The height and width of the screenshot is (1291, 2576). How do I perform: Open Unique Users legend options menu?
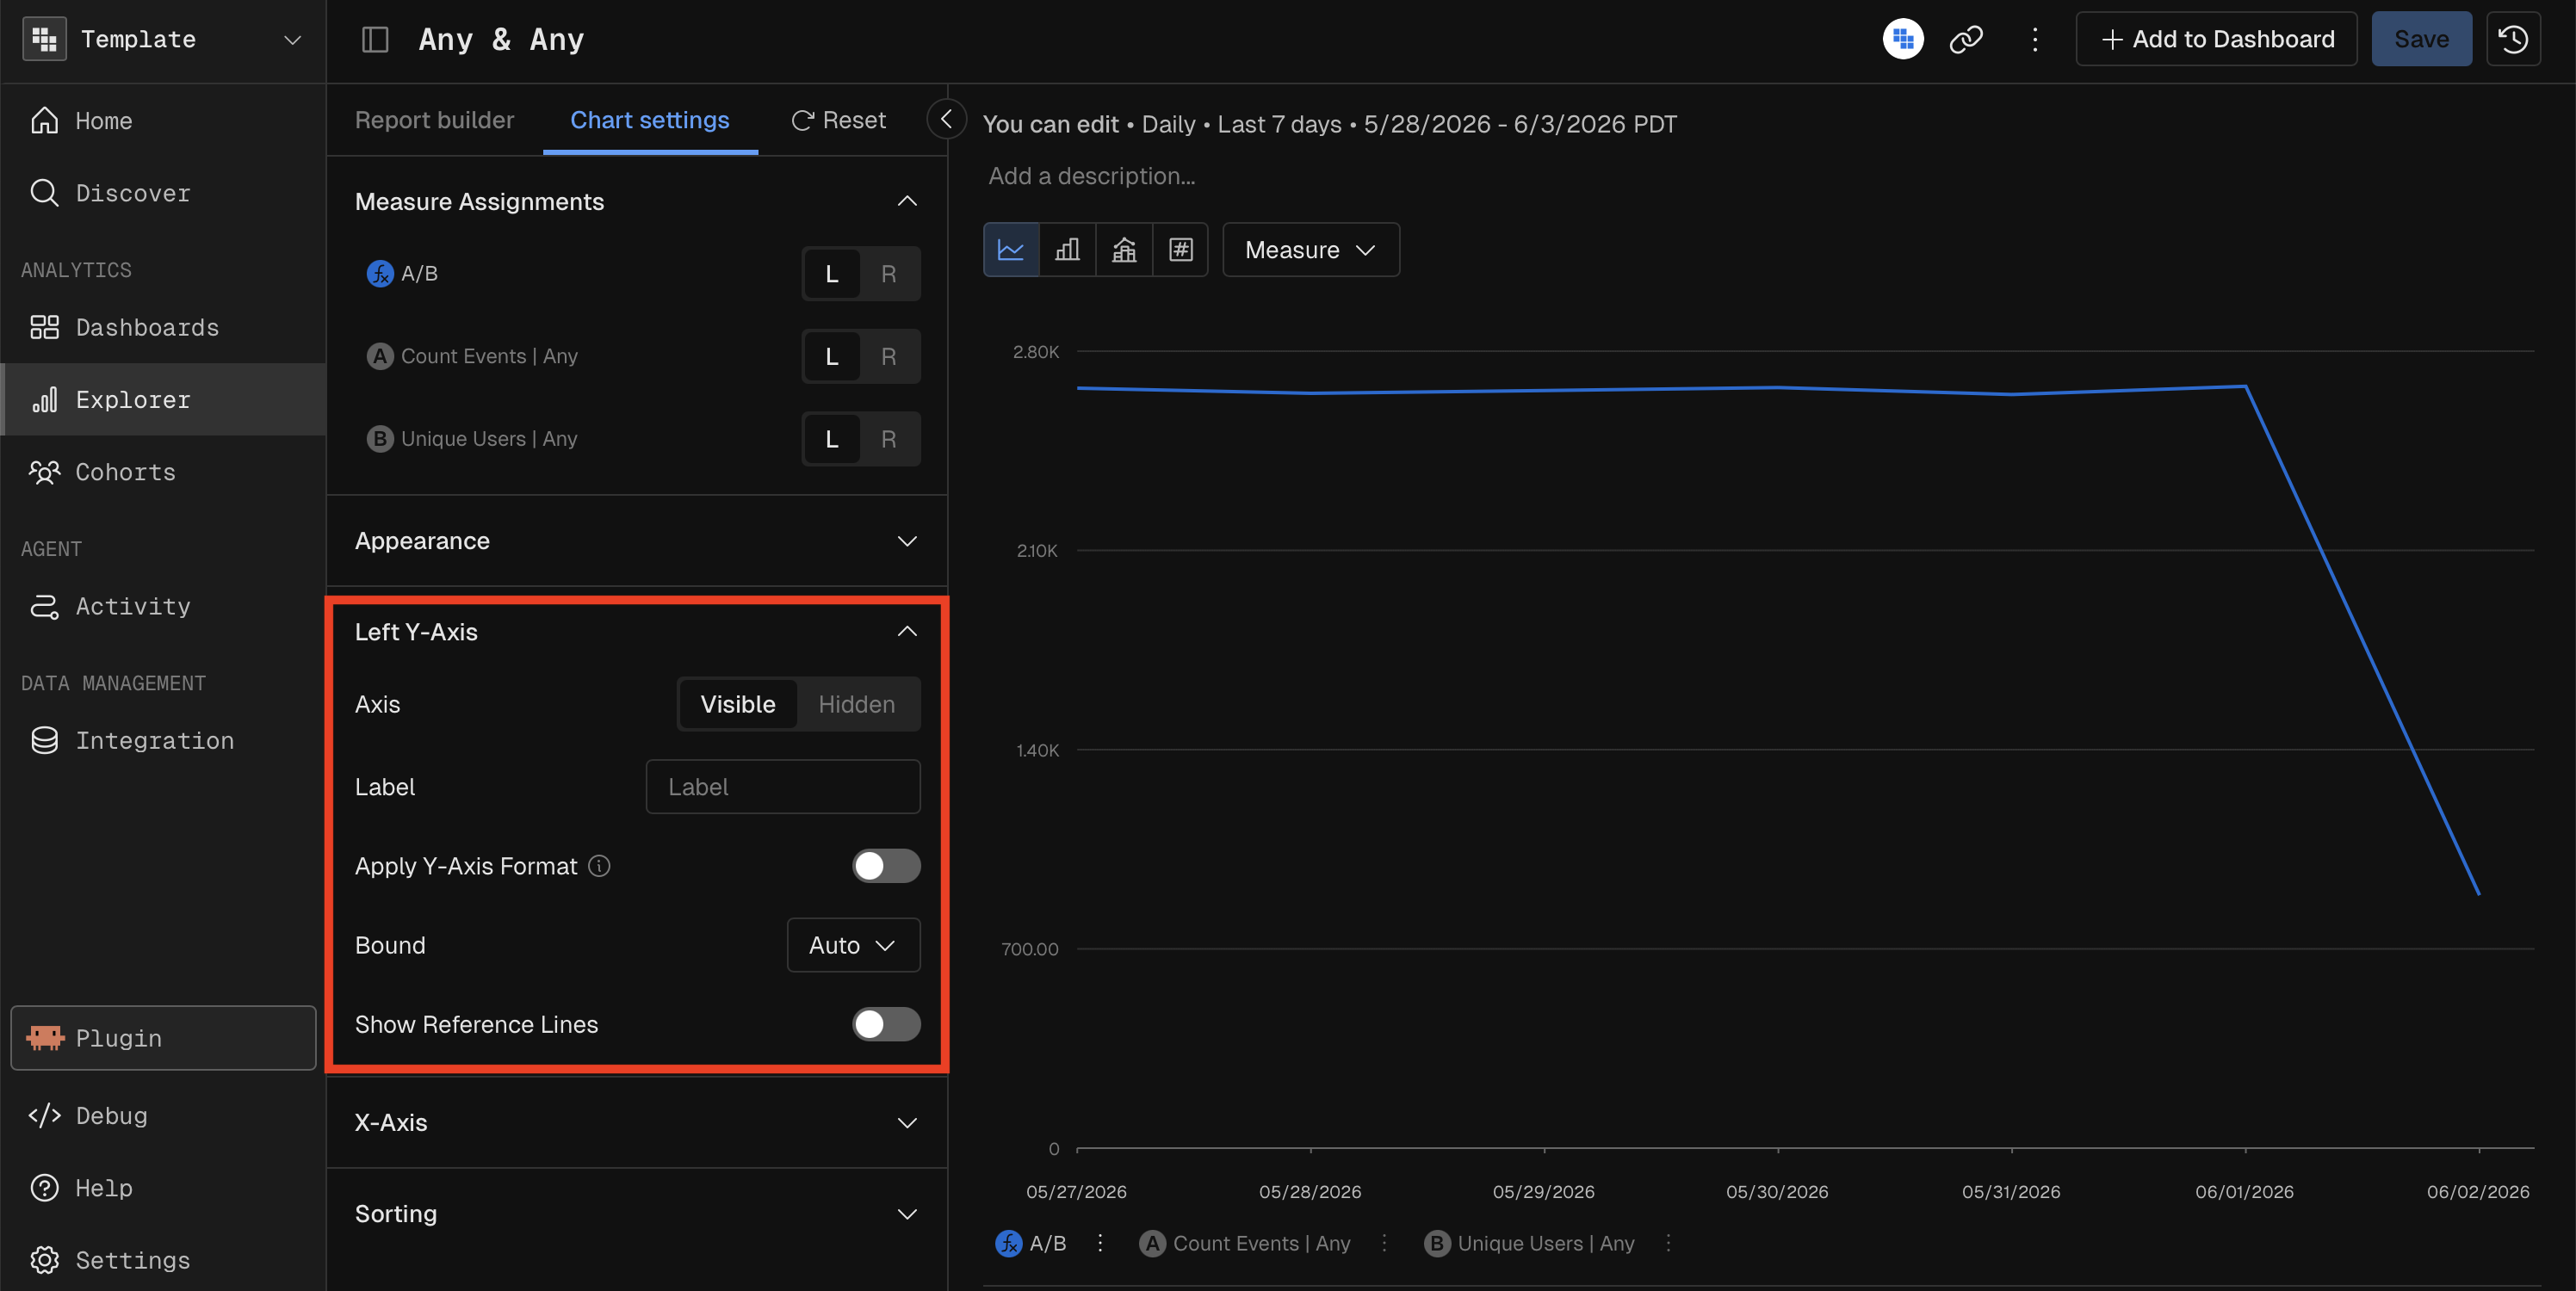(1668, 1243)
